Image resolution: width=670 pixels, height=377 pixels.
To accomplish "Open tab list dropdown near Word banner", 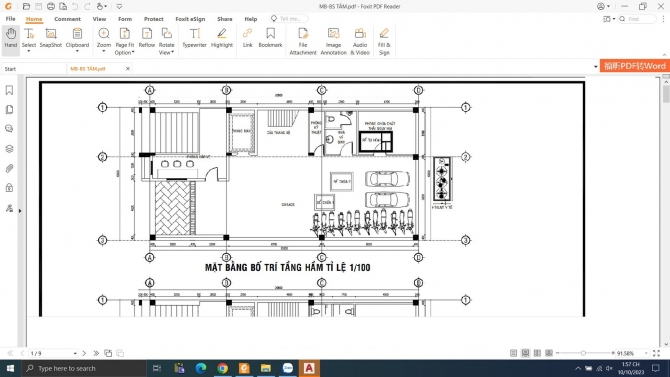I will point(595,67).
